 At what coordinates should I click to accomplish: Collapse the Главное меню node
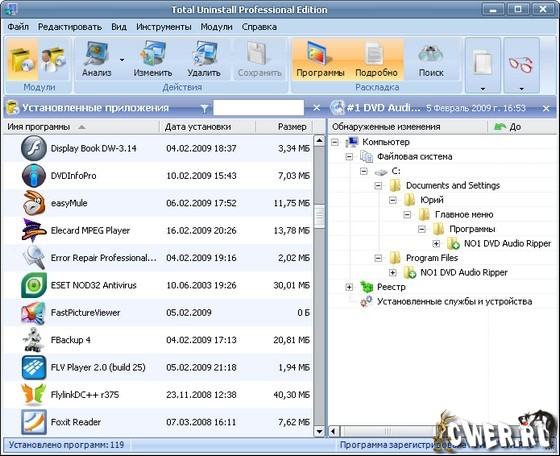pos(407,215)
